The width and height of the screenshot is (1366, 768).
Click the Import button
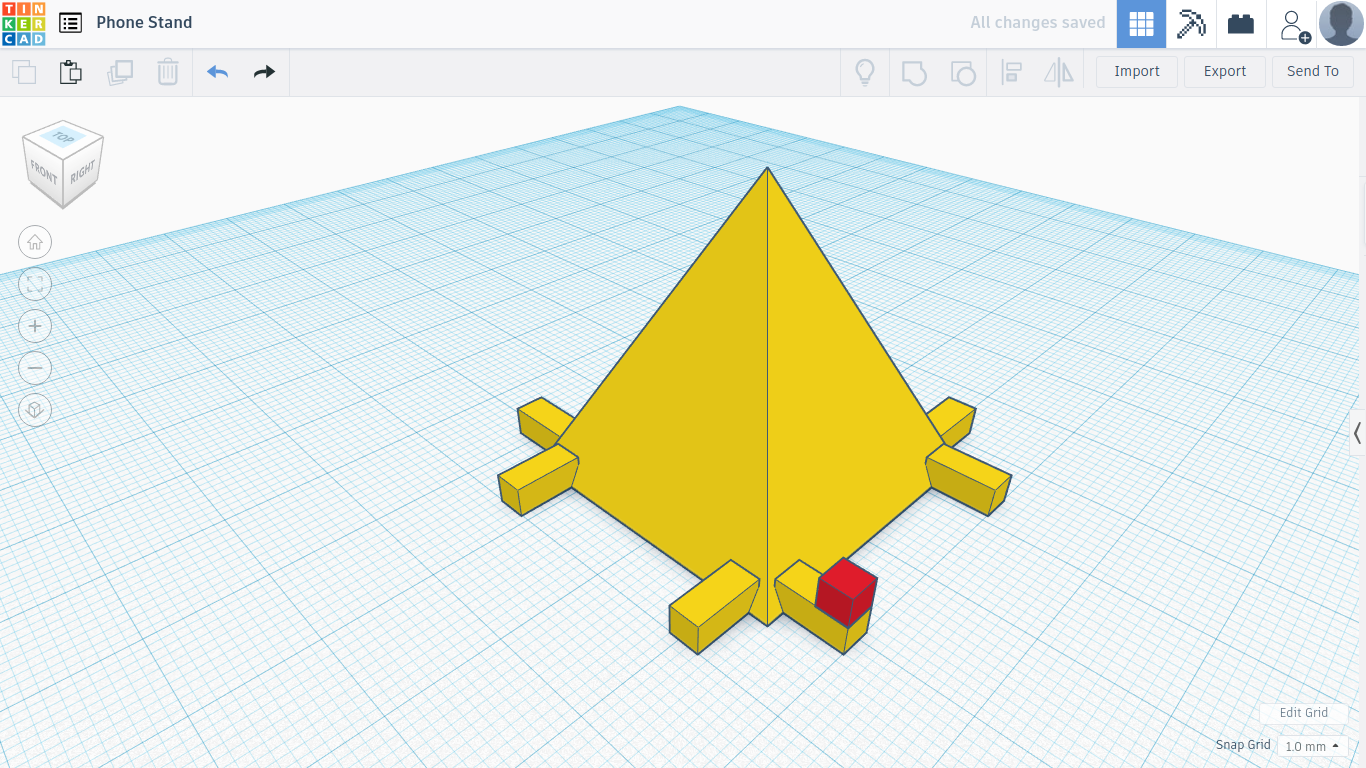click(x=1137, y=71)
